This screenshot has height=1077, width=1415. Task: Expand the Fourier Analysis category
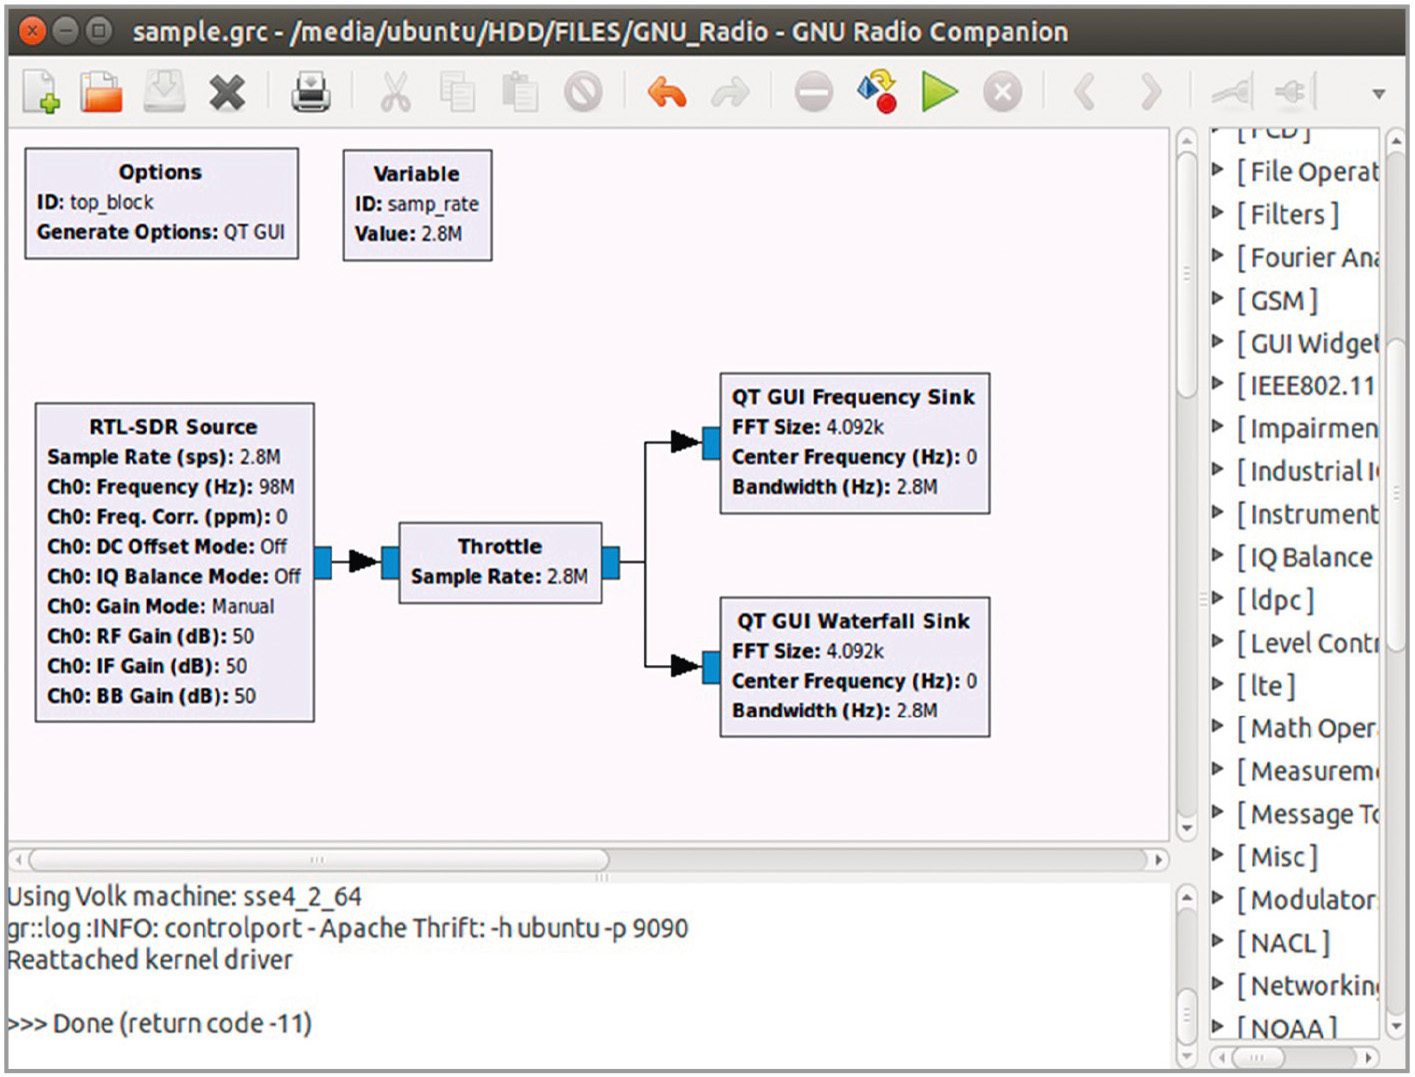(x=1217, y=256)
